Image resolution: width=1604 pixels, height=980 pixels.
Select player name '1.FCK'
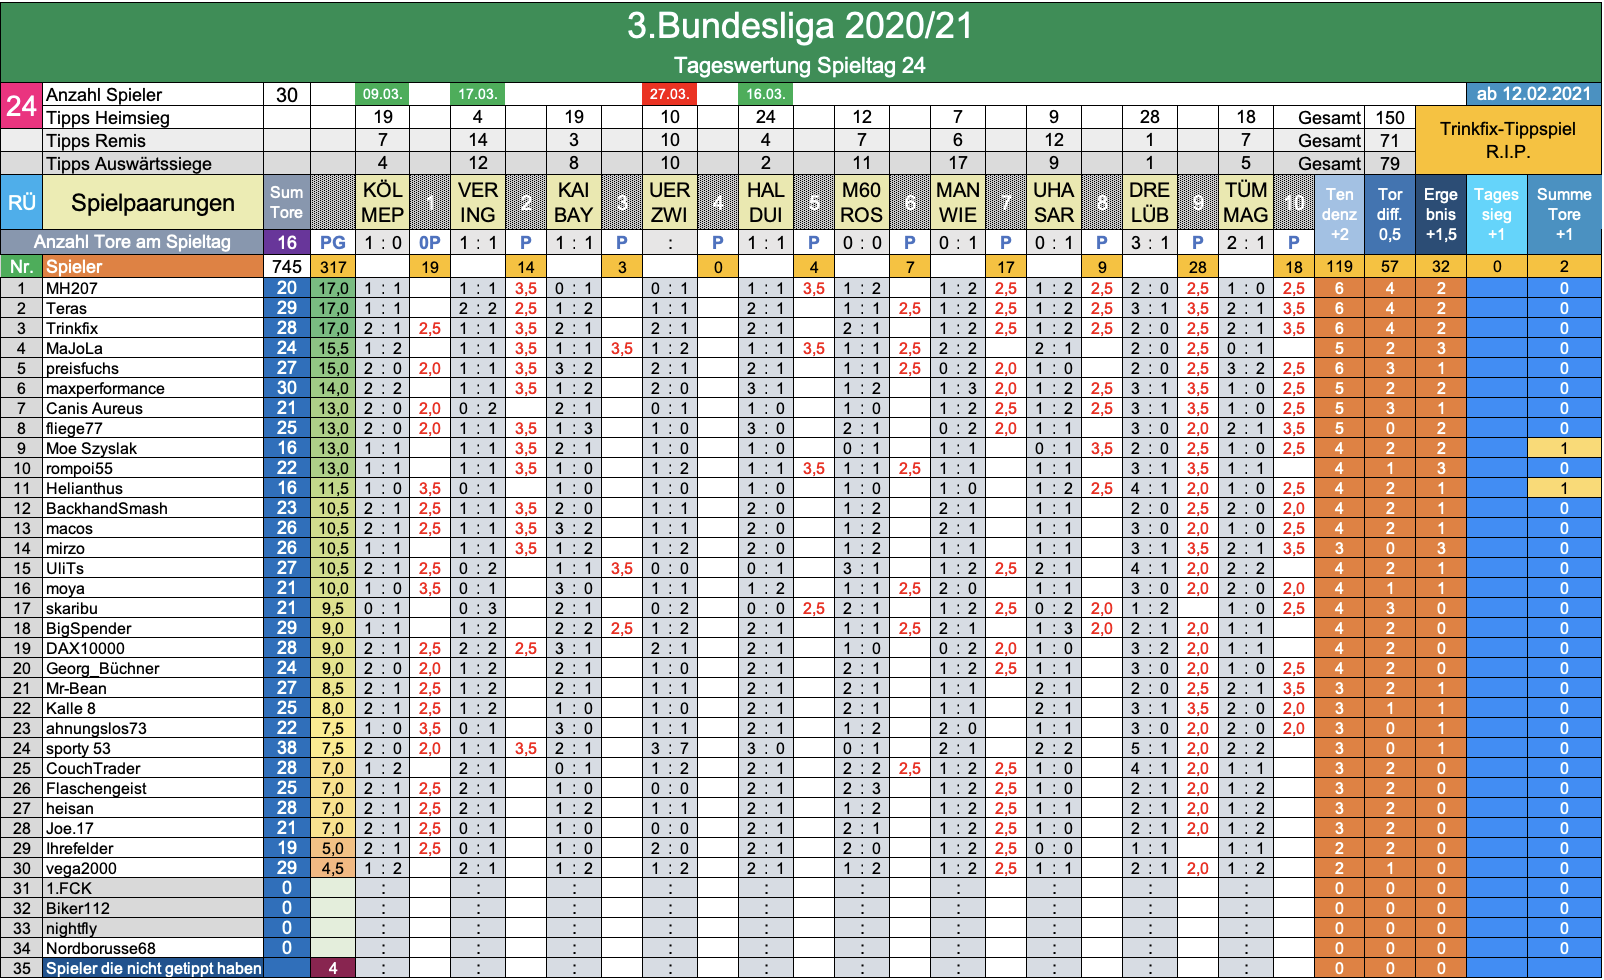68,888
